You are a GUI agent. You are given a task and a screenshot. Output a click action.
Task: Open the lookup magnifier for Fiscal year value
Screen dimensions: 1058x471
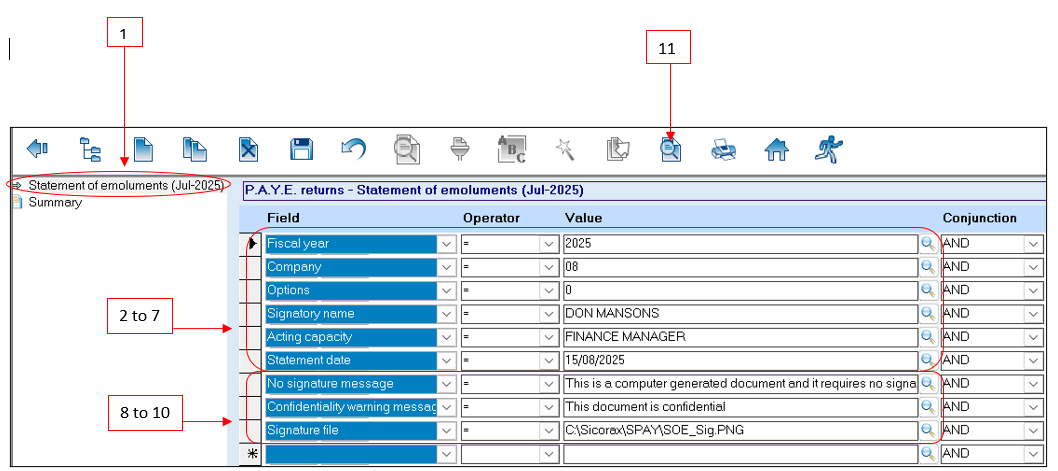928,244
